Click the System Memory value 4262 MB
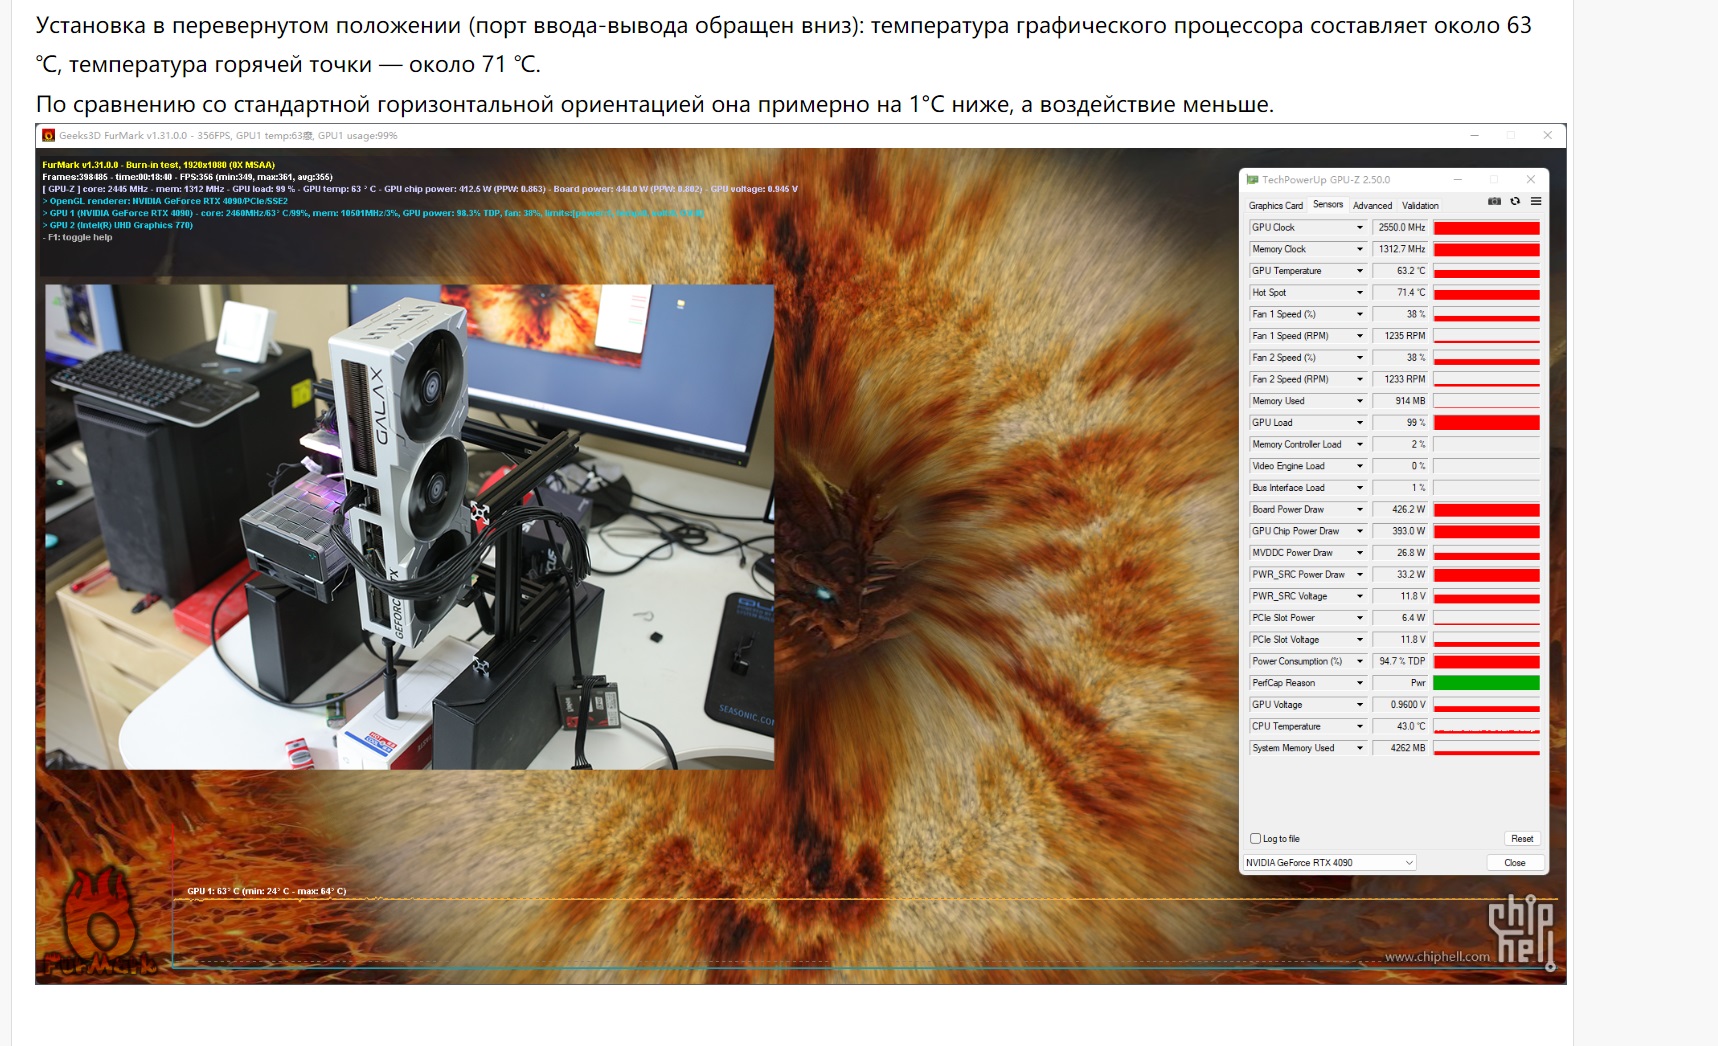 [x=1400, y=748]
